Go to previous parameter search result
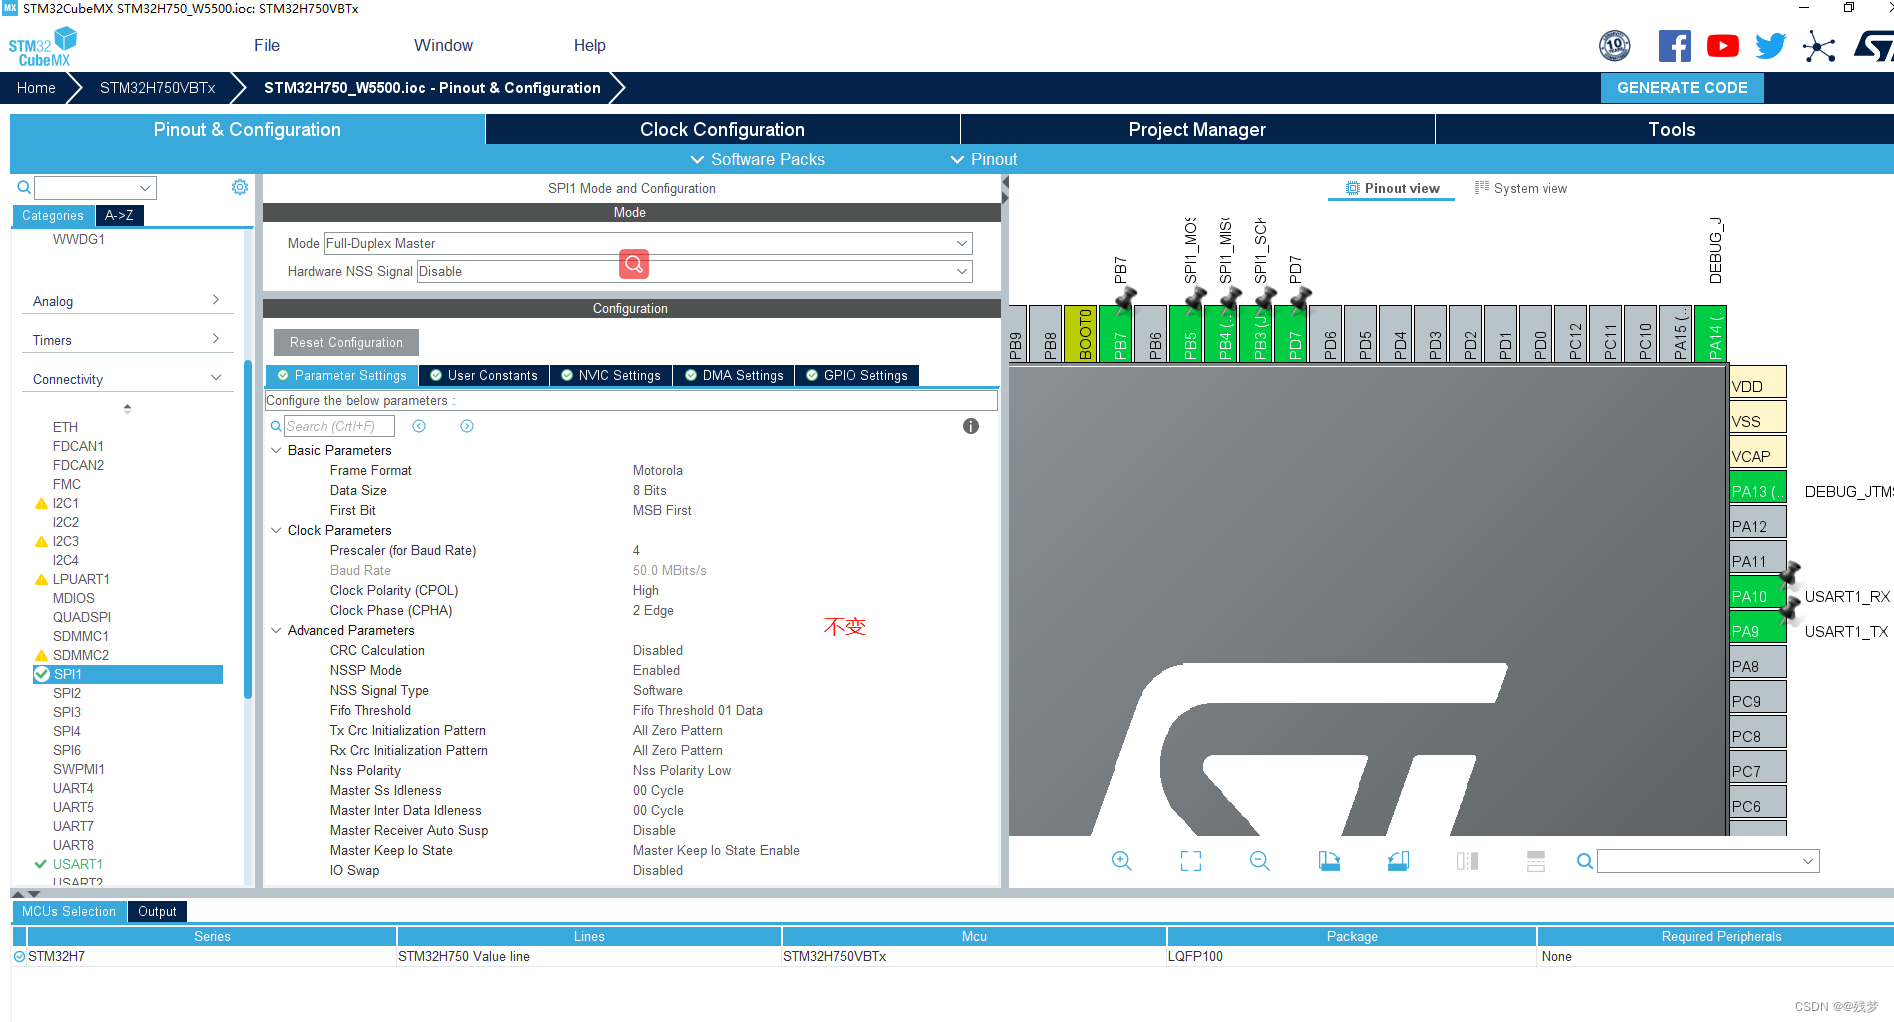 pyautogui.click(x=419, y=426)
